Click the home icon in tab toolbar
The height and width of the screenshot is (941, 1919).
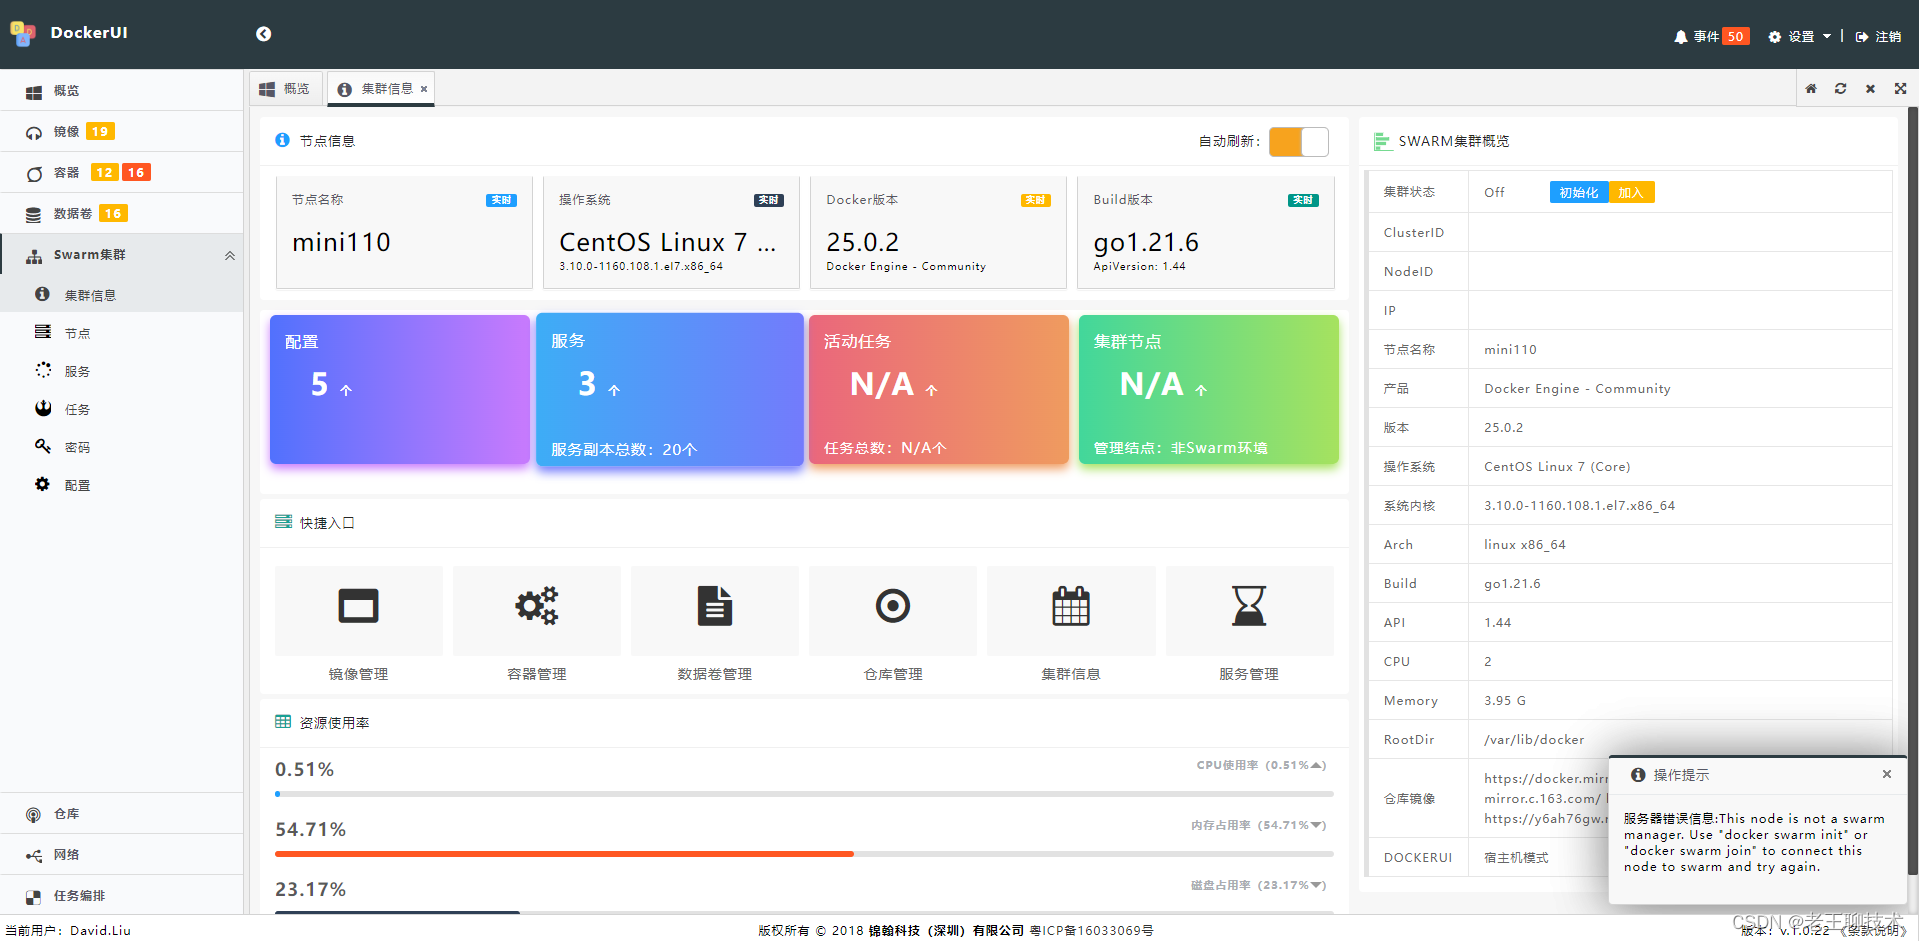(x=1811, y=89)
